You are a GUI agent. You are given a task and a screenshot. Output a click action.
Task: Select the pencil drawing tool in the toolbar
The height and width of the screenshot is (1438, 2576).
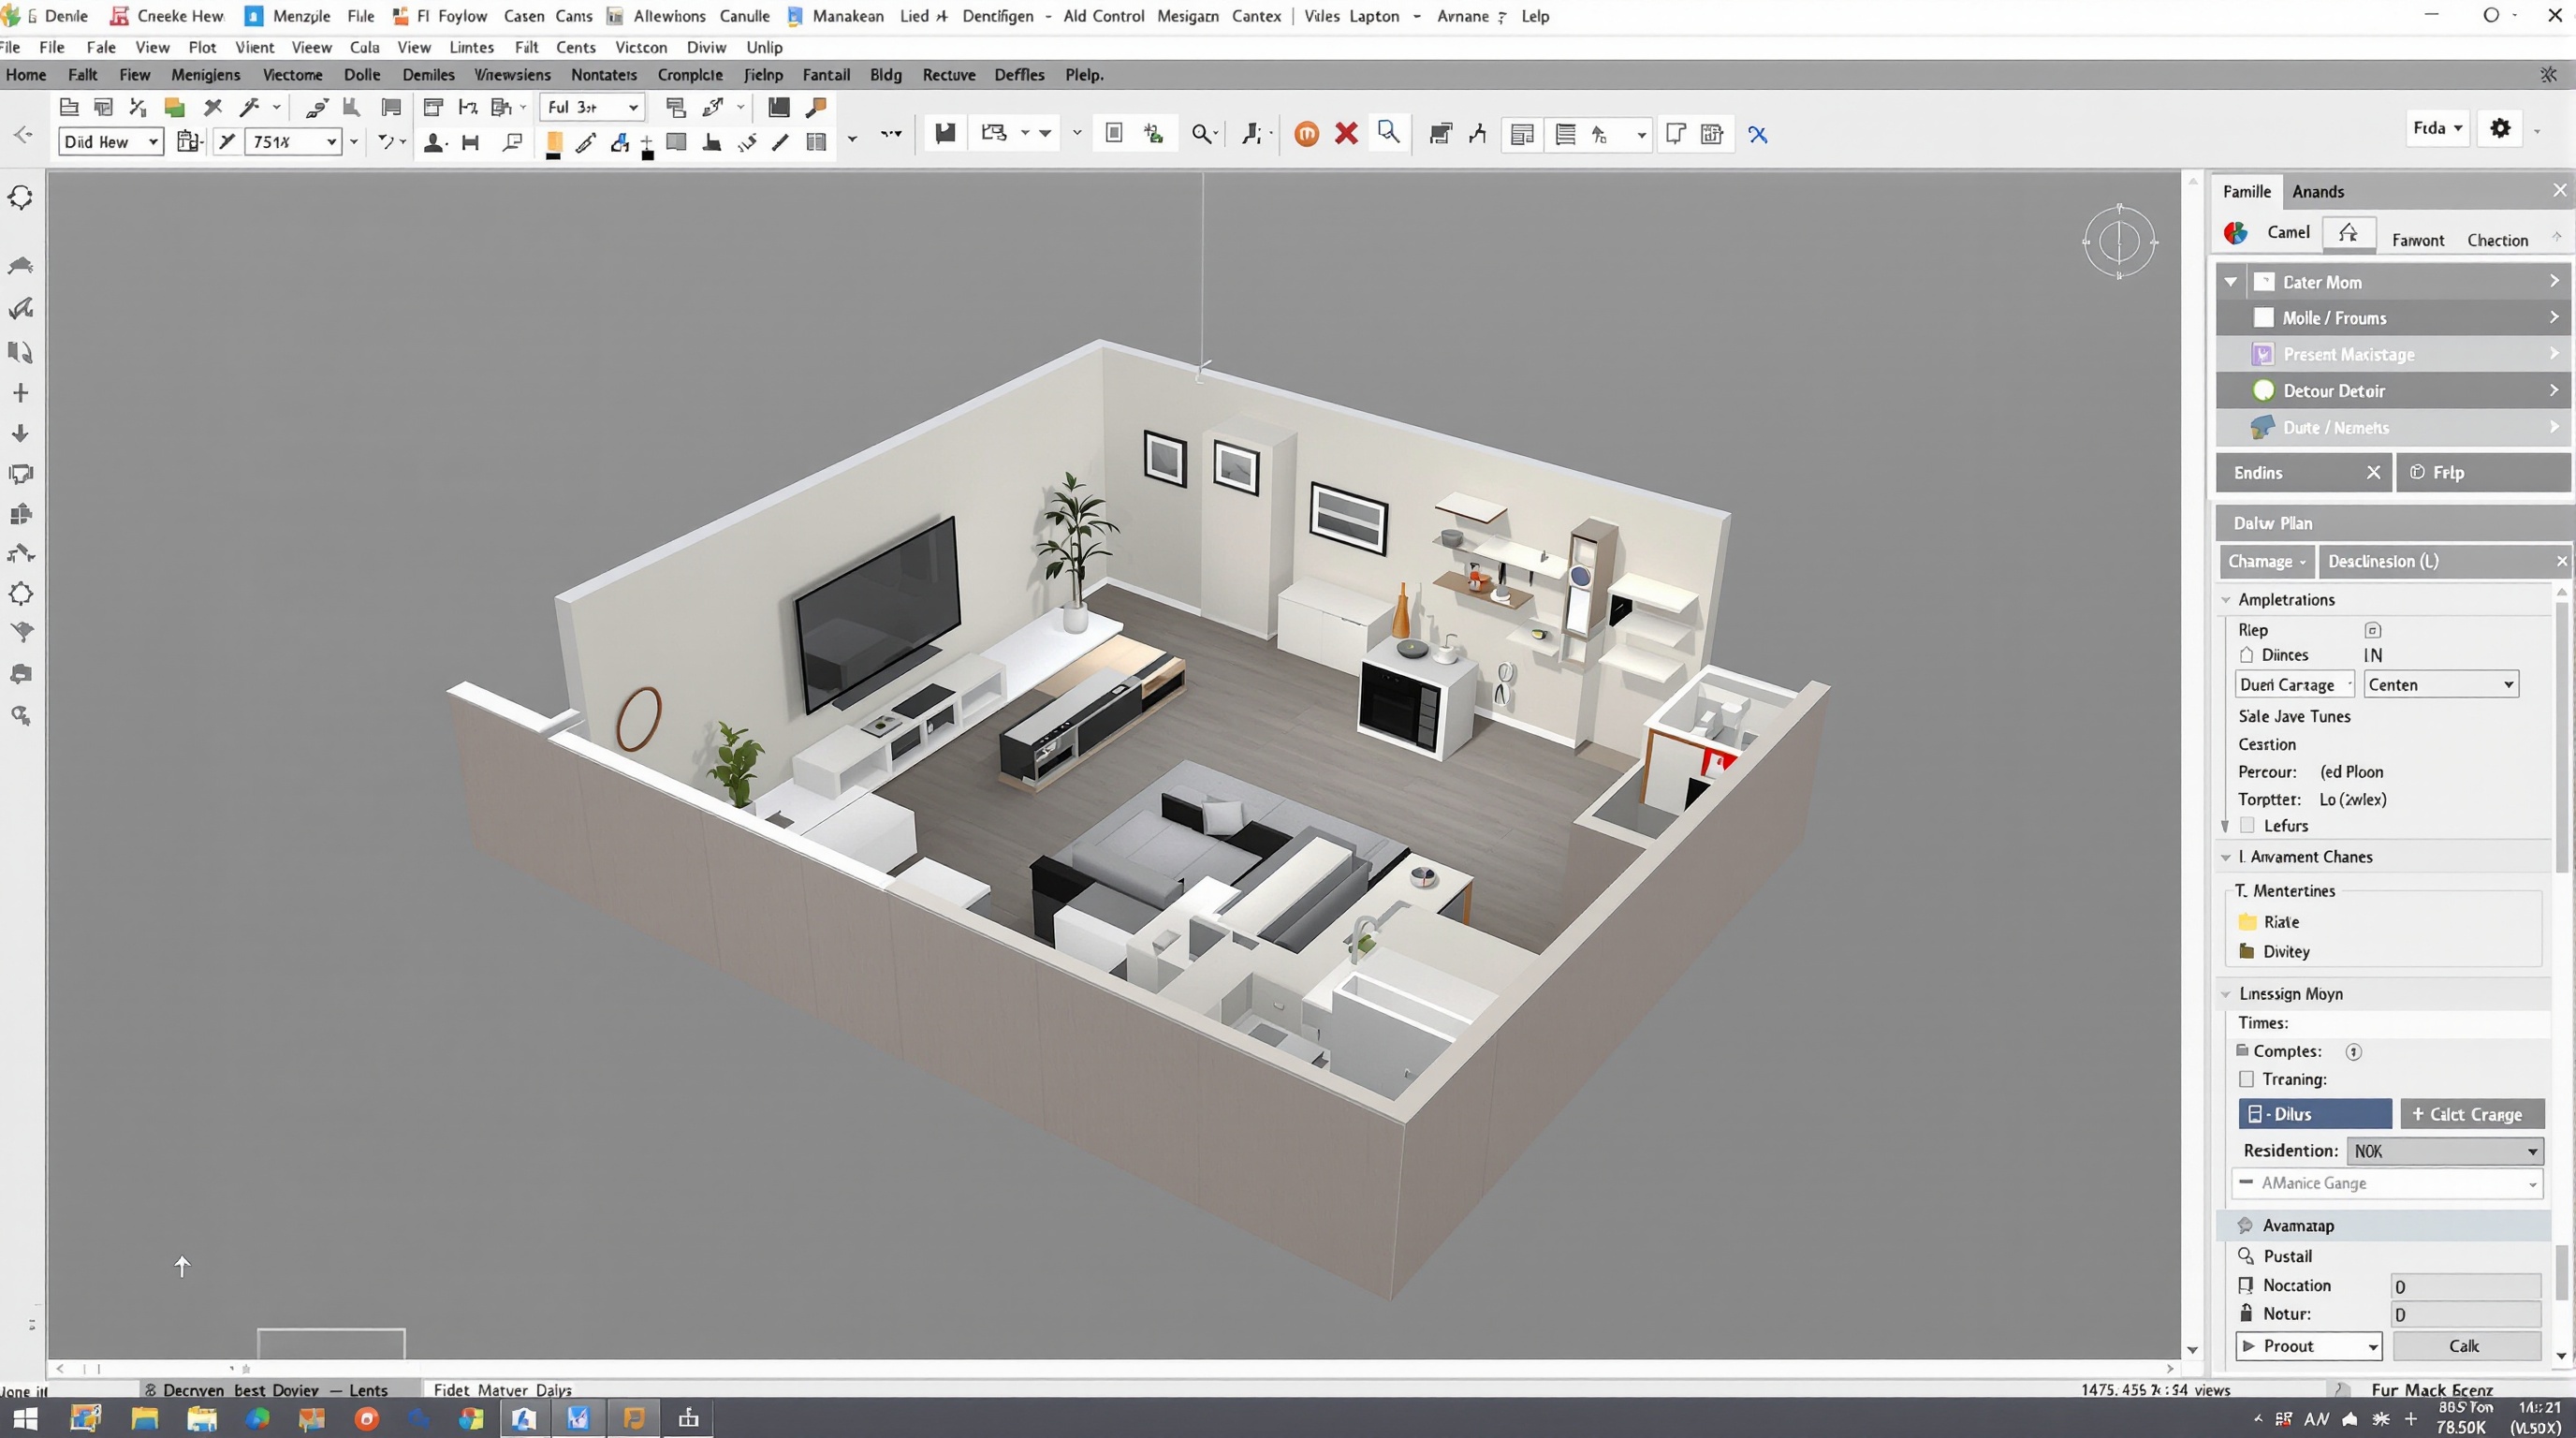point(587,142)
